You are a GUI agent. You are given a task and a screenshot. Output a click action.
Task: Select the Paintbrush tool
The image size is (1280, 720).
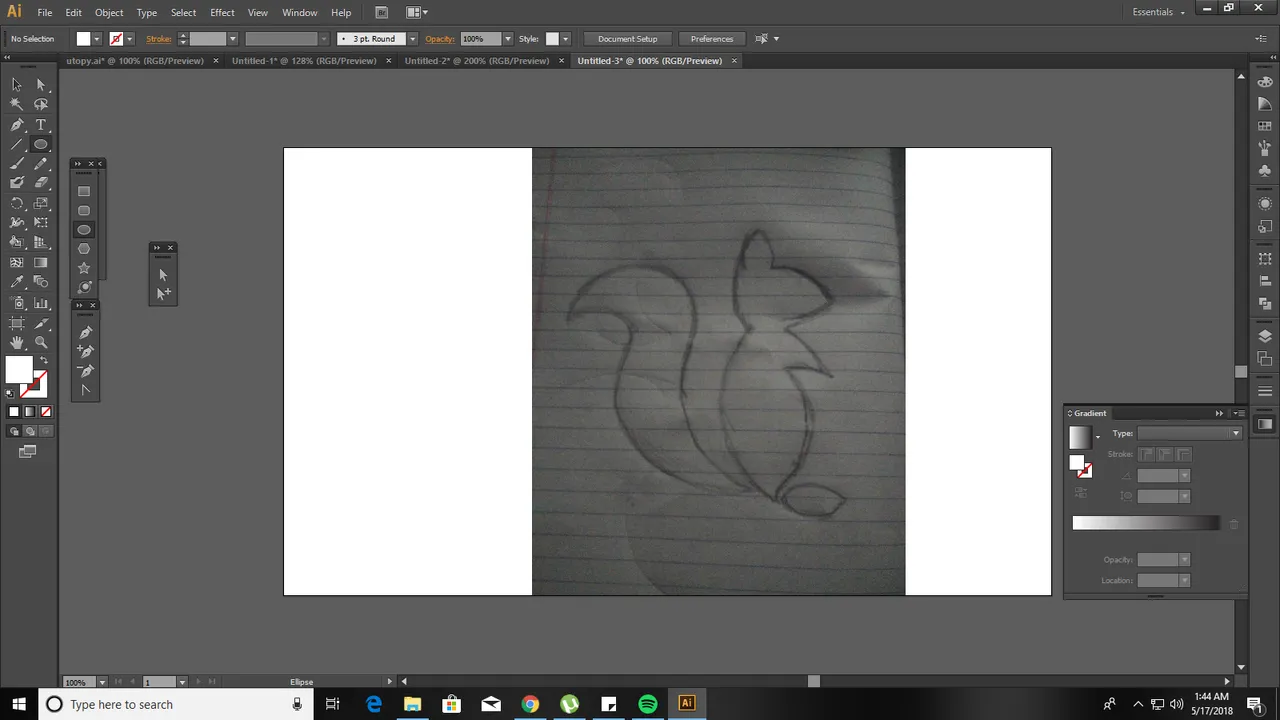coord(17,164)
